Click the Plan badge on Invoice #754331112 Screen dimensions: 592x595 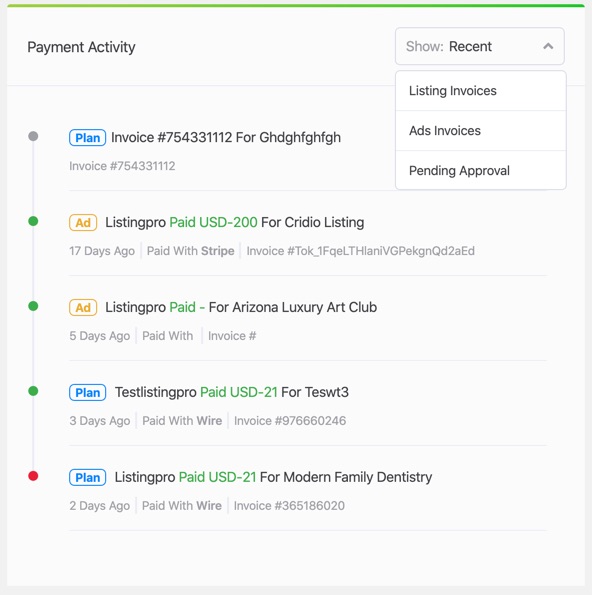click(87, 137)
